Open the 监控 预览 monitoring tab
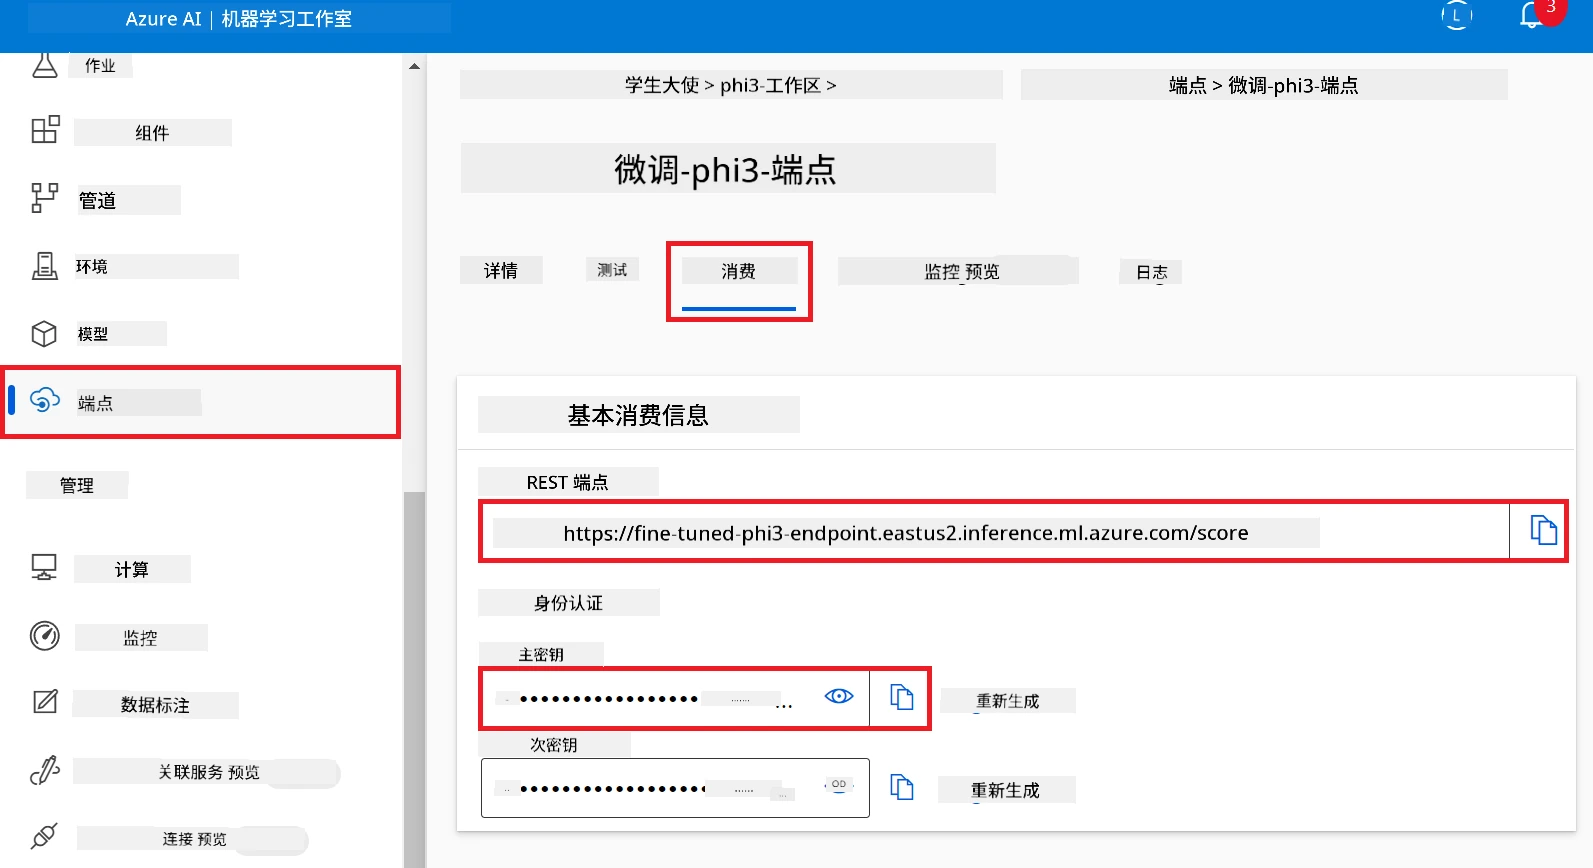The width and height of the screenshot is (1593, 868). (961, 272)
